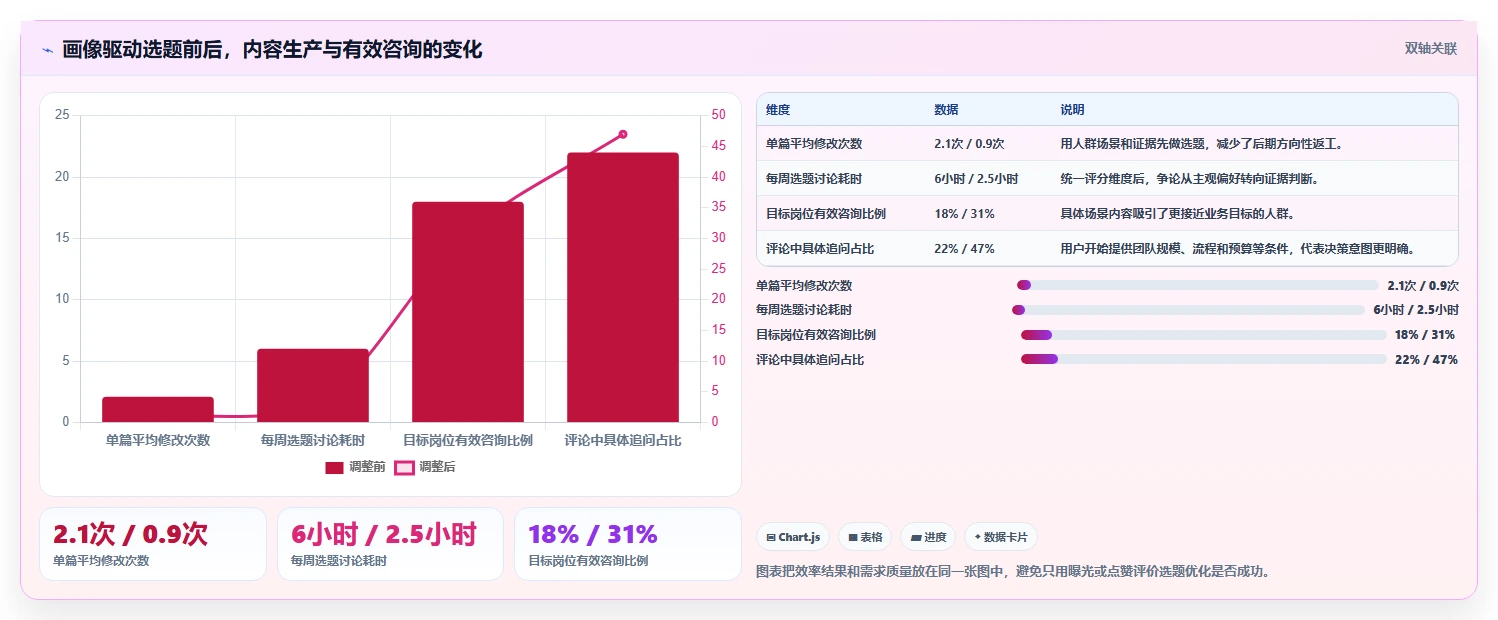Click the table row label 目标岗位有效咨询比例
Viewport: 1498px width, 620px height.
(x=826, y=214)
